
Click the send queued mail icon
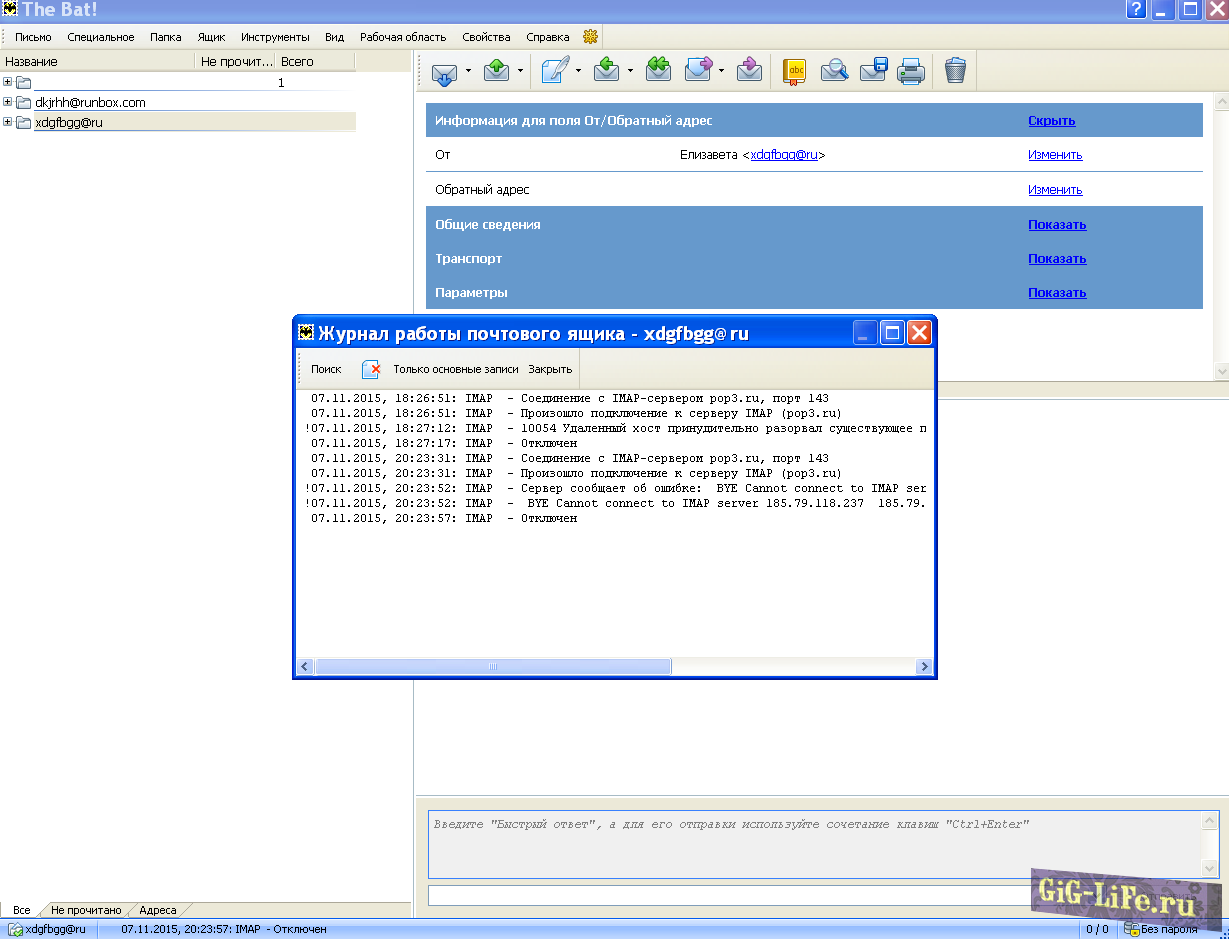[x=497, y=71]
